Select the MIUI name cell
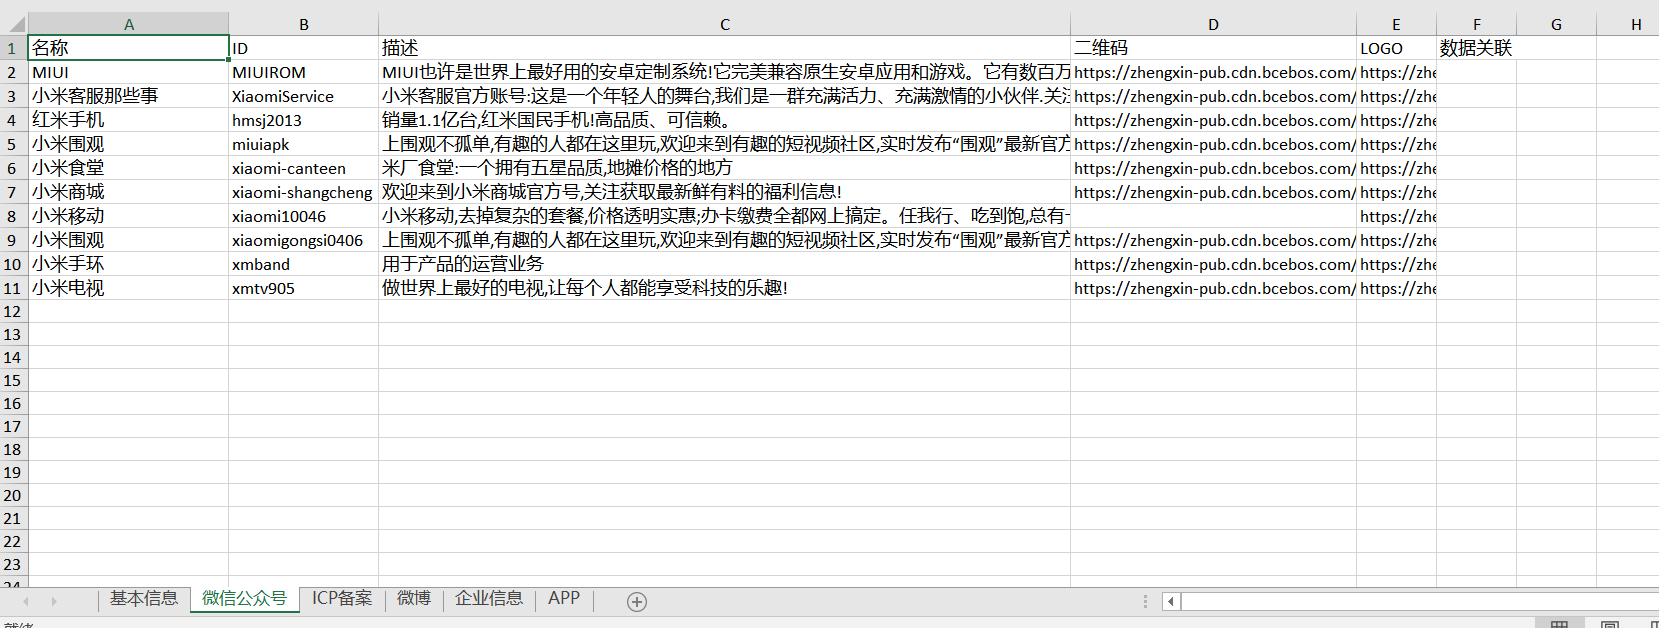The height and width of the screenshot is (628, 1659). point(129,72)
